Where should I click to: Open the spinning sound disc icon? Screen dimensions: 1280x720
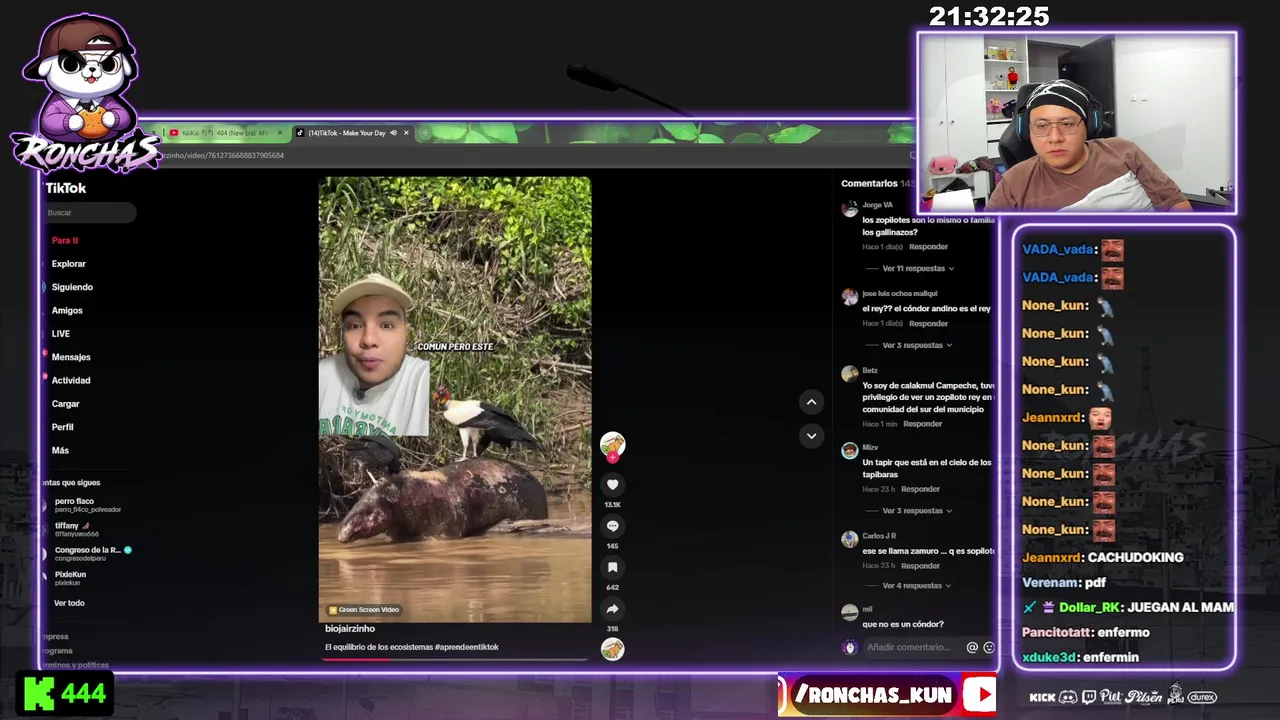pos(613,649)
